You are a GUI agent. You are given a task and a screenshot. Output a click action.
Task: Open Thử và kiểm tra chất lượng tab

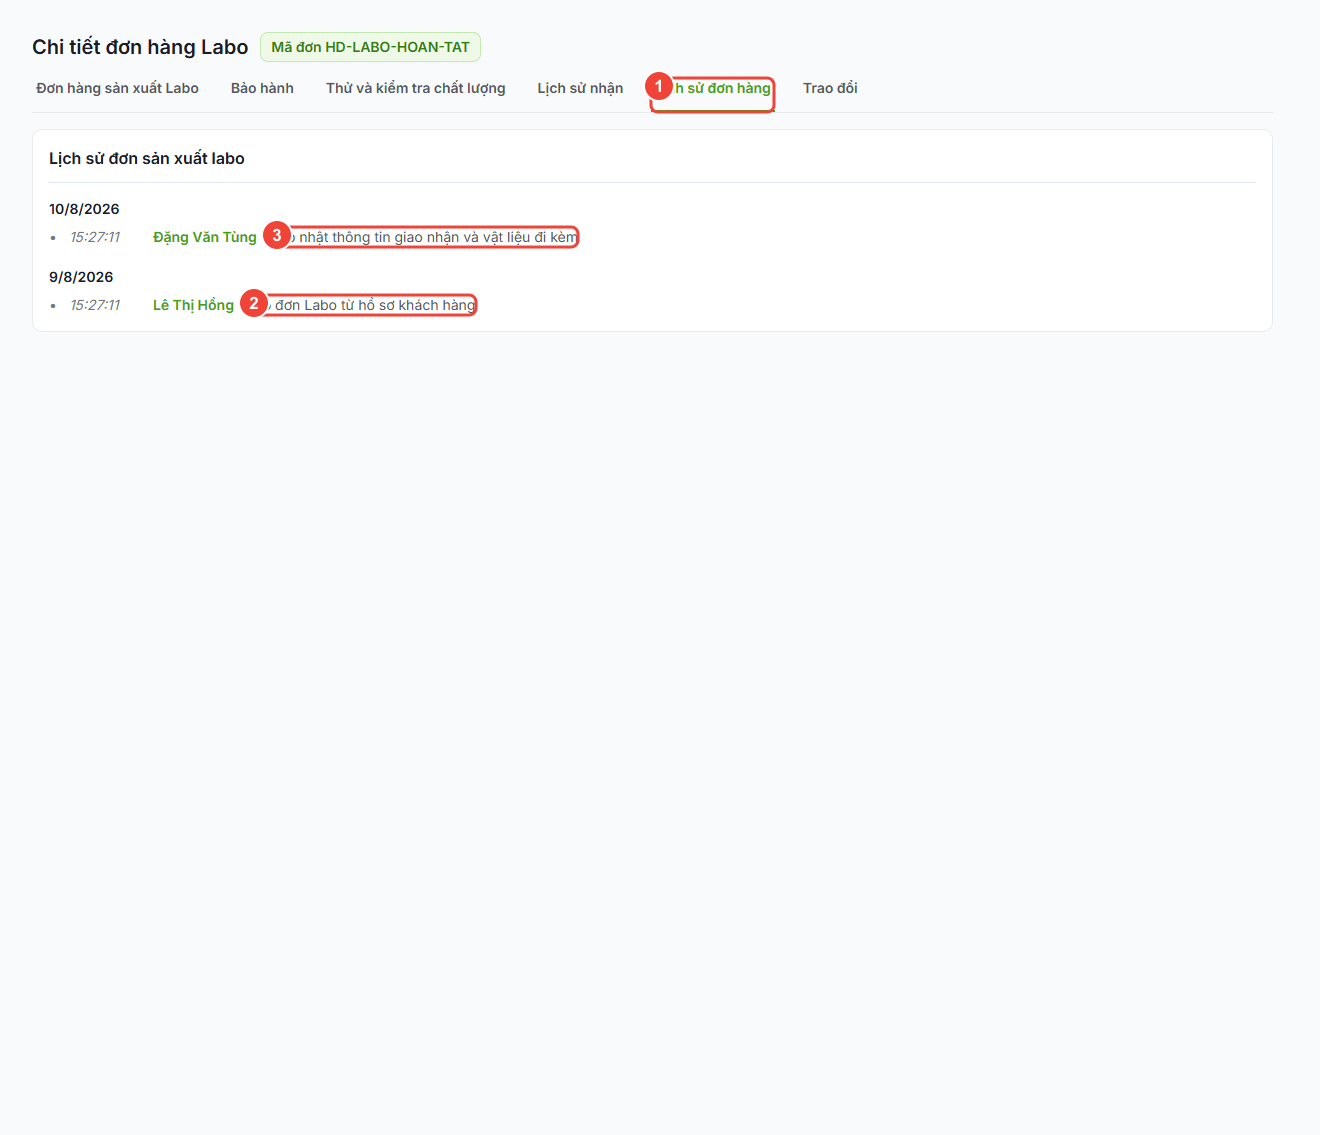point(416,88)
